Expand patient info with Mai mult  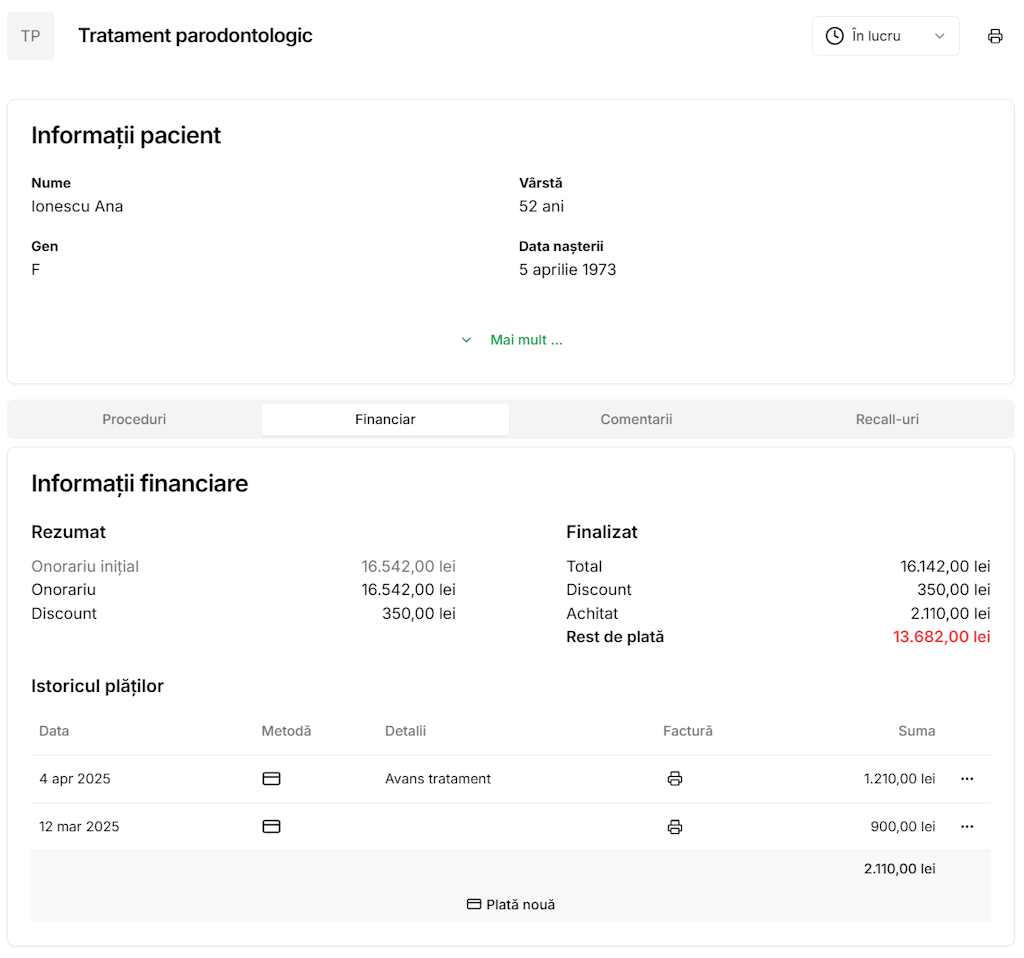click(x=526, y=340)
